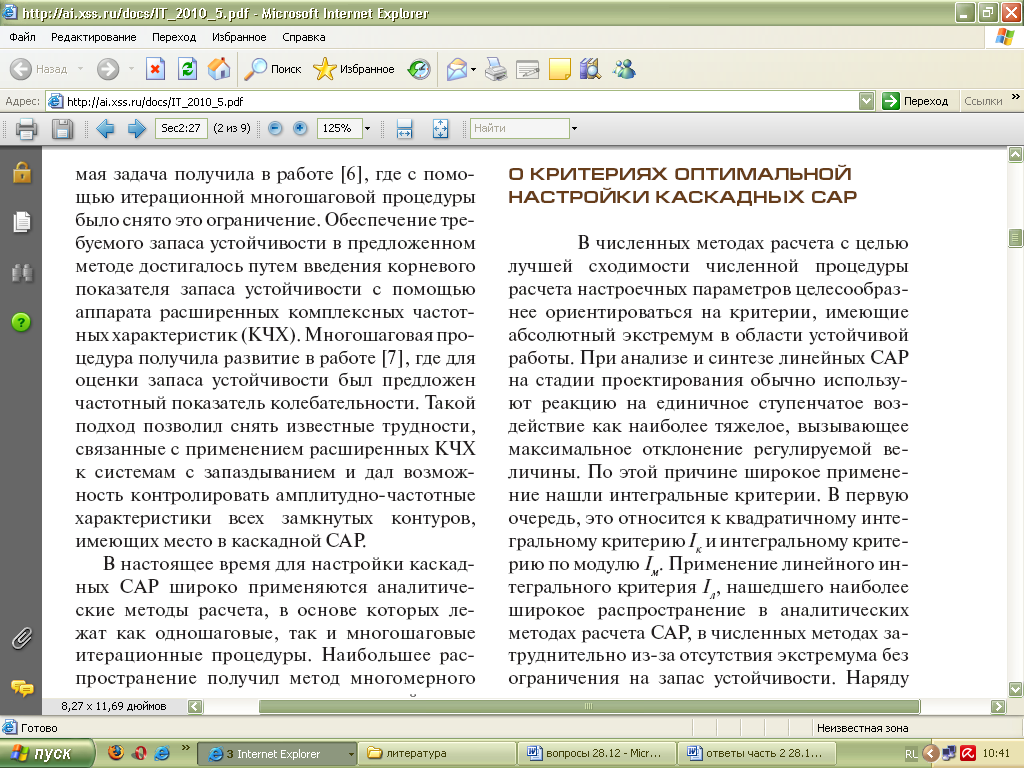Click the vertical scrollbar down arrow
1024x768 pixels.
(x=1015, y=689)
